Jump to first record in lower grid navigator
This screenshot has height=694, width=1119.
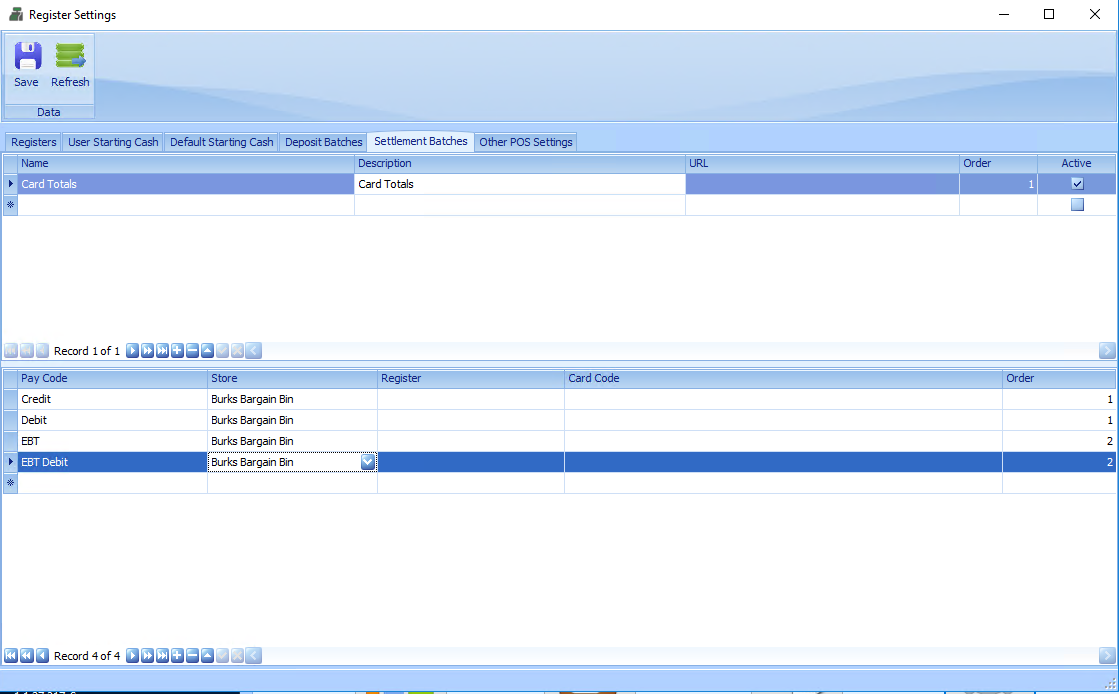click(x=11, y=656)
